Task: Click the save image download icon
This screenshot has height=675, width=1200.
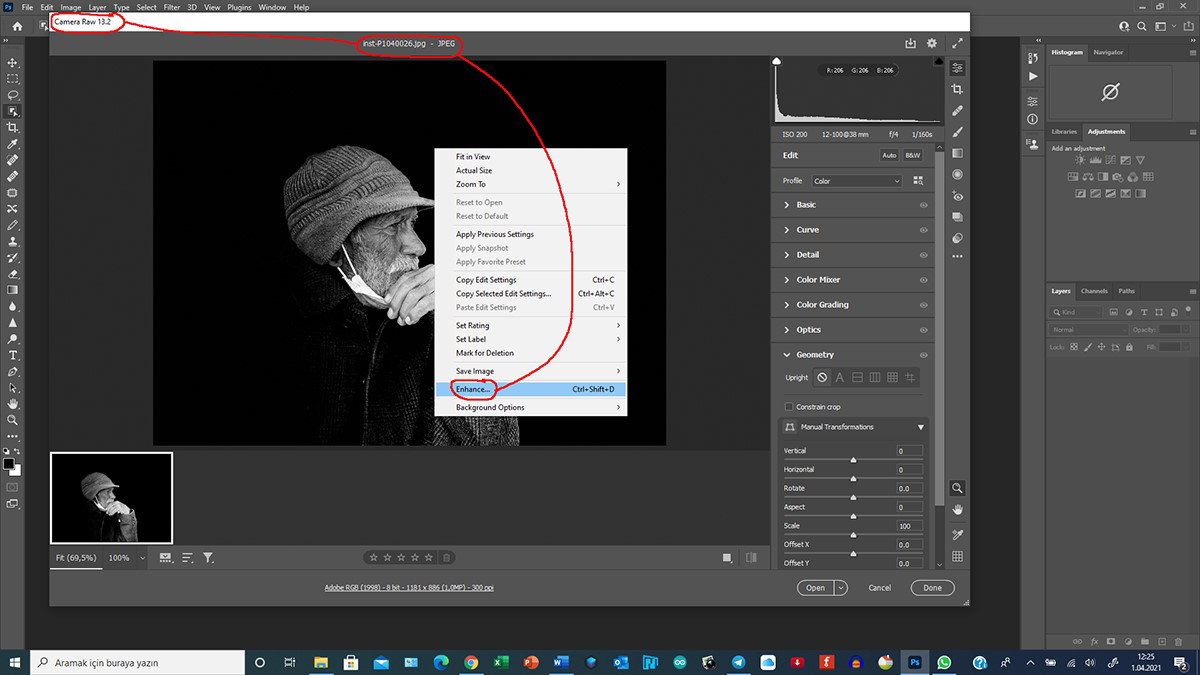Action: pyautogui.click(x=910, y=44)
